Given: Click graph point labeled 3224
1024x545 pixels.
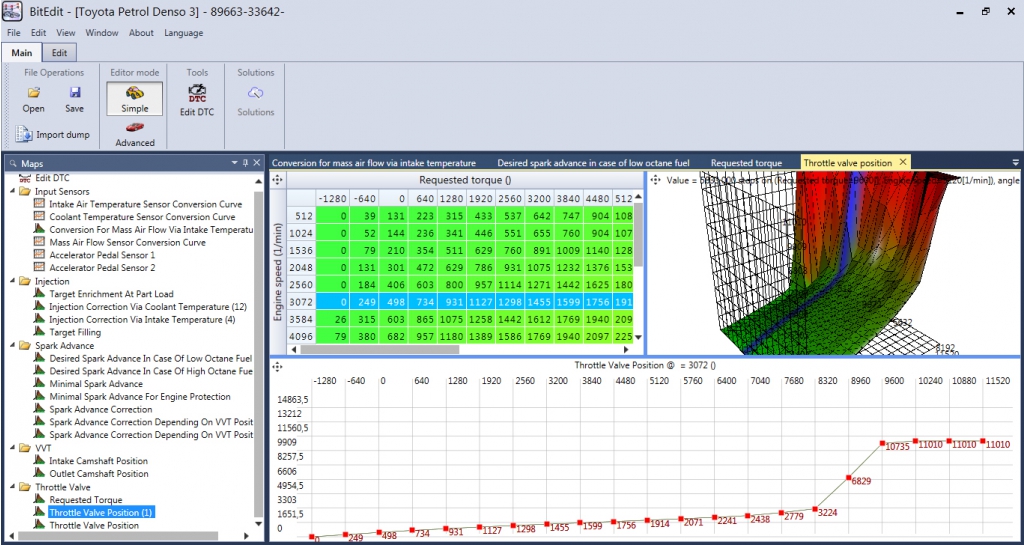Looking at the screenshot, I should point(814,509).
